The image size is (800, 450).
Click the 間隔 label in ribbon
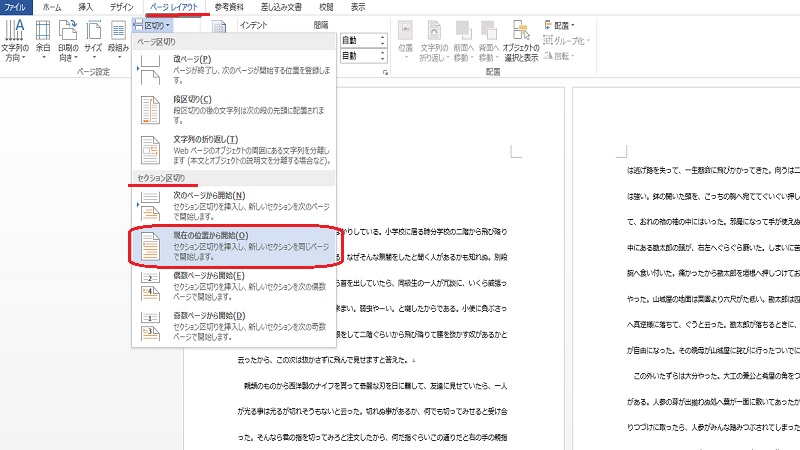click(321, 25)
